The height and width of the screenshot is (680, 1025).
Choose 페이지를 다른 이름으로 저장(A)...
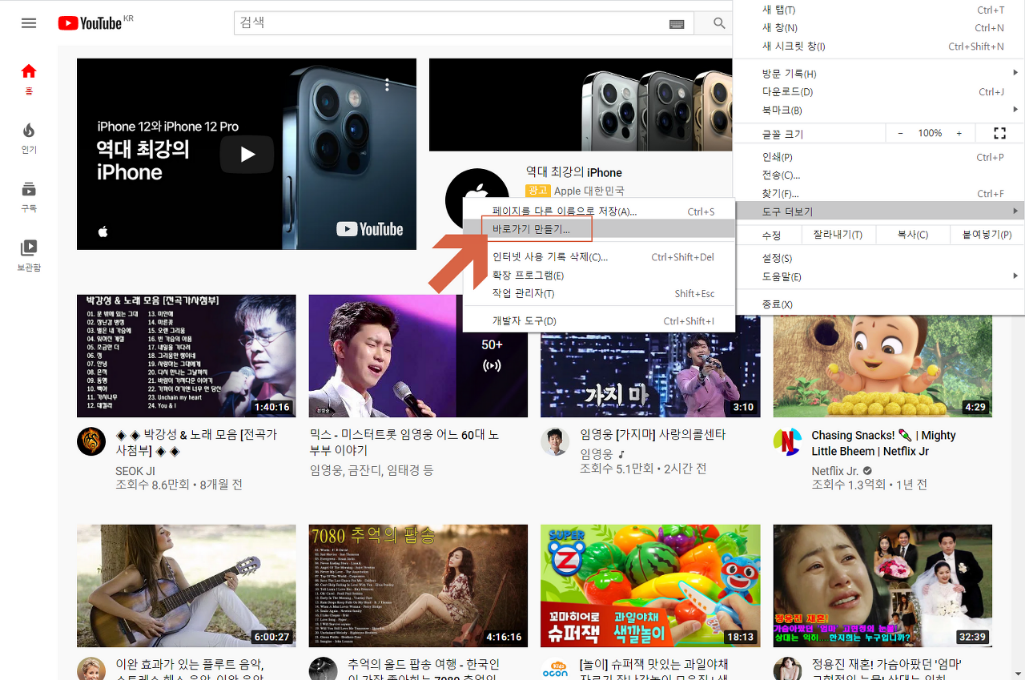coord(599,211)
